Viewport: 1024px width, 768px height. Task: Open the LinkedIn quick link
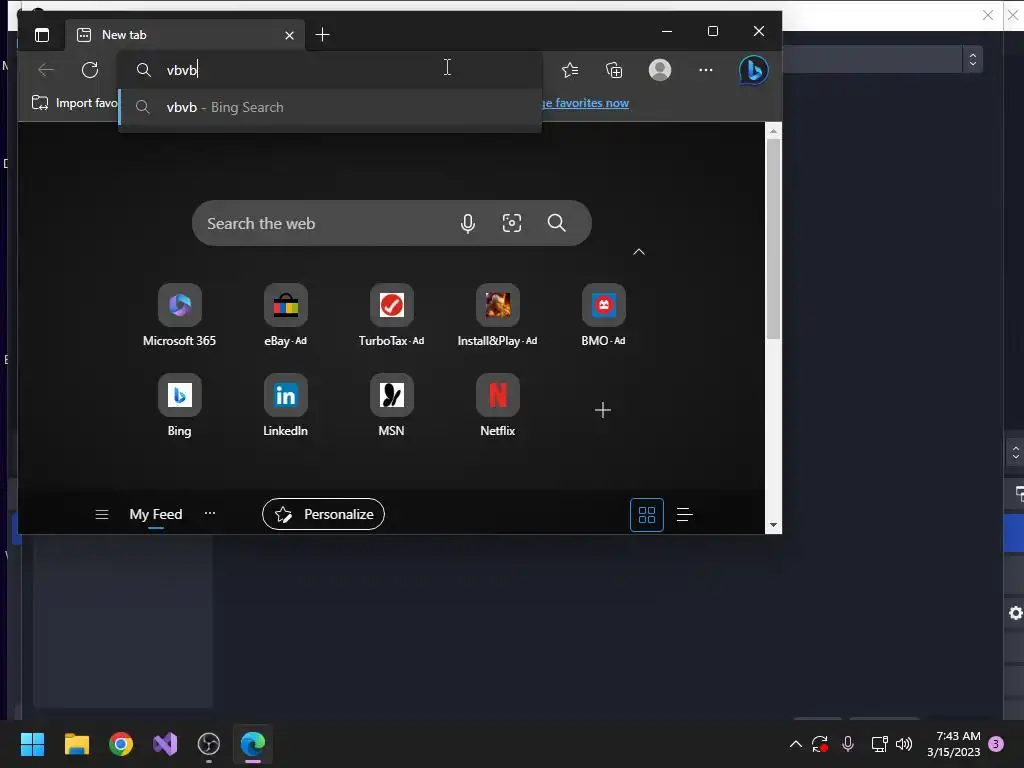coord(285,406)
